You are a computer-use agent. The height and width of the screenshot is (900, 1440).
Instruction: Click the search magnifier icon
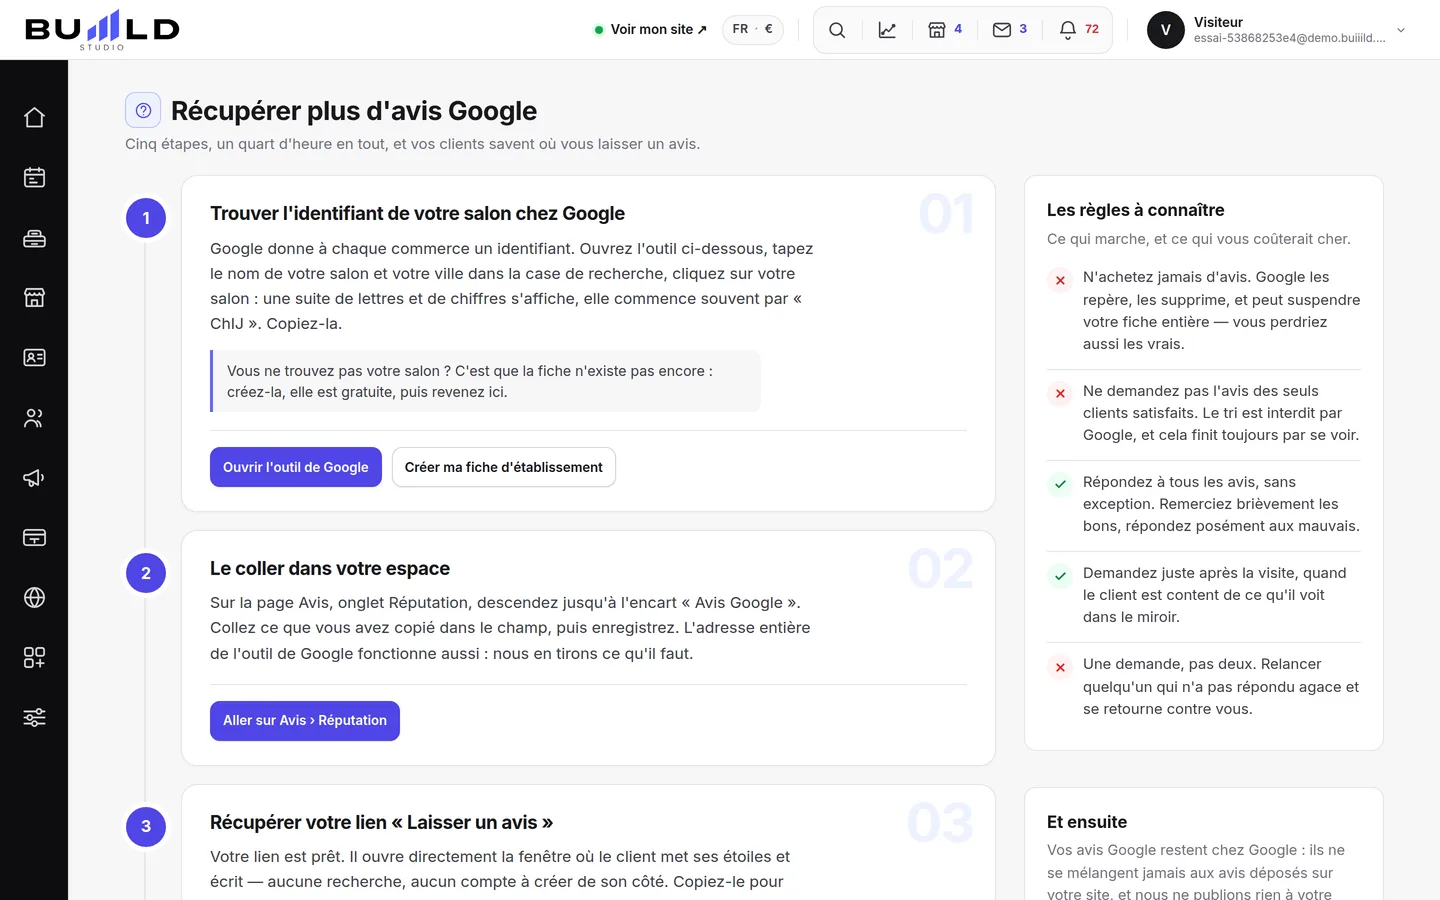(837, 30)
